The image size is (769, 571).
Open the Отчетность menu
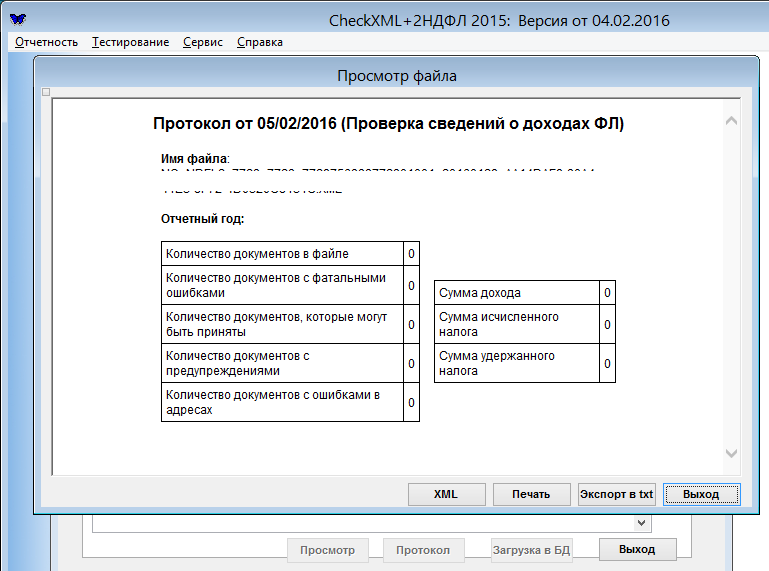tap(47, 42)
